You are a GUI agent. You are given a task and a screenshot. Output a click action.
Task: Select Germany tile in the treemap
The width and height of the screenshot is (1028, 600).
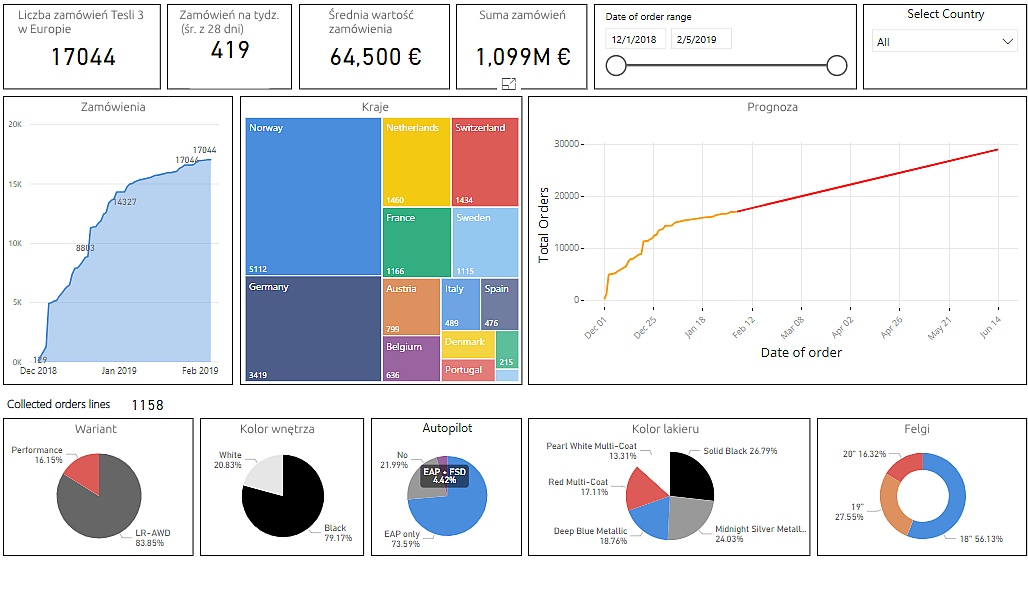click(x=313, y=329)
